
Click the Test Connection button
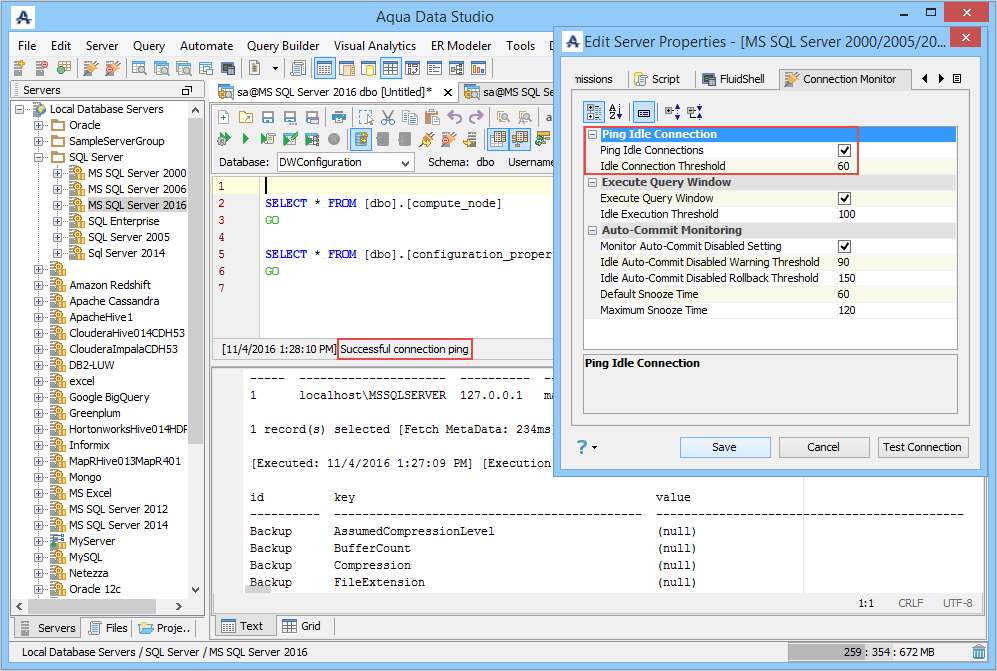click(922, 447)
